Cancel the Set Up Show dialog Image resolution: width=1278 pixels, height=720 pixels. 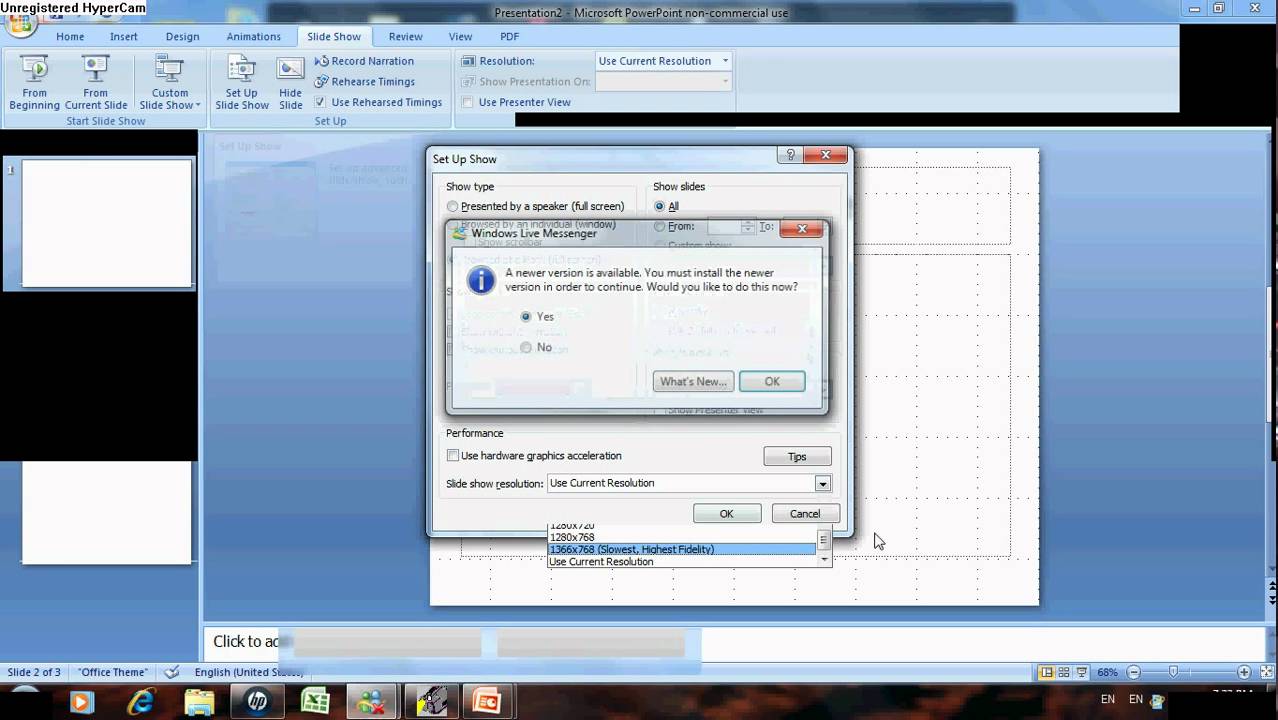click(805, 514)
